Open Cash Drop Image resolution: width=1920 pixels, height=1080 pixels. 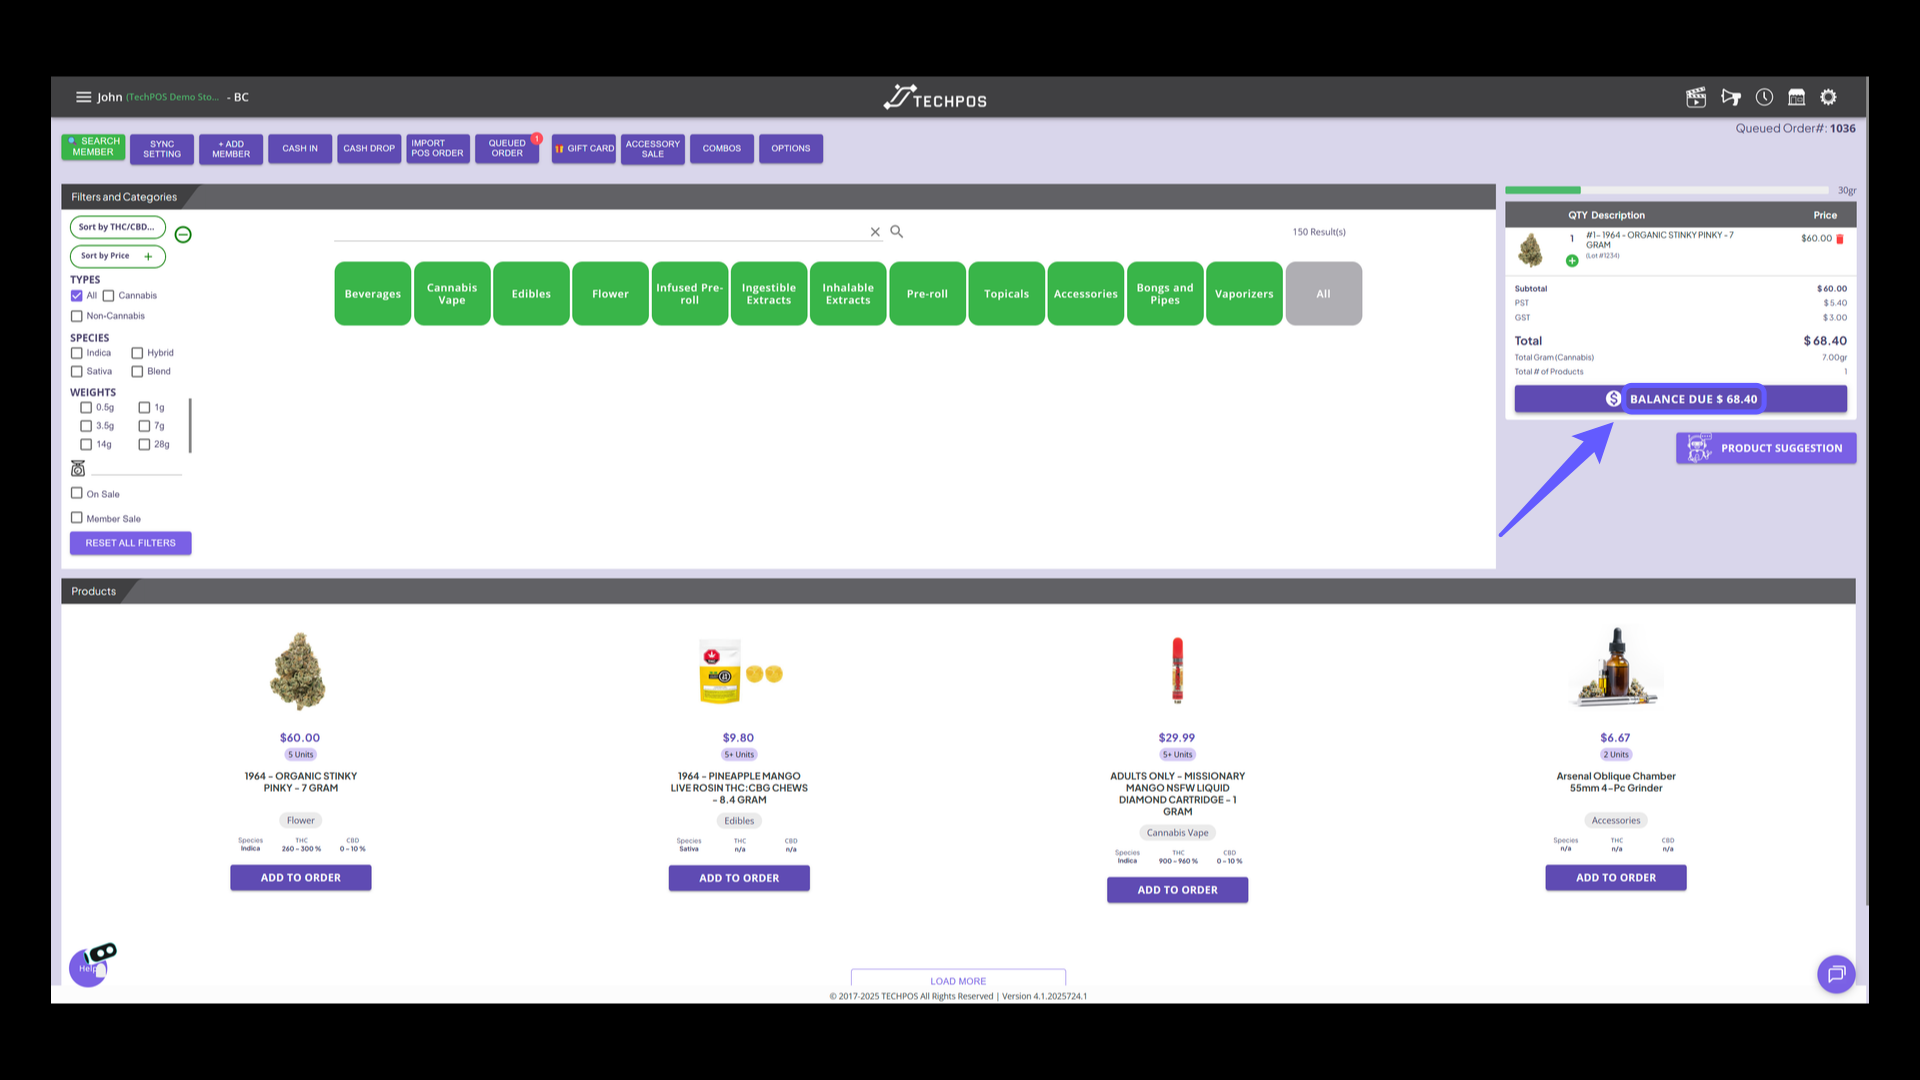(x=369, y=149)
